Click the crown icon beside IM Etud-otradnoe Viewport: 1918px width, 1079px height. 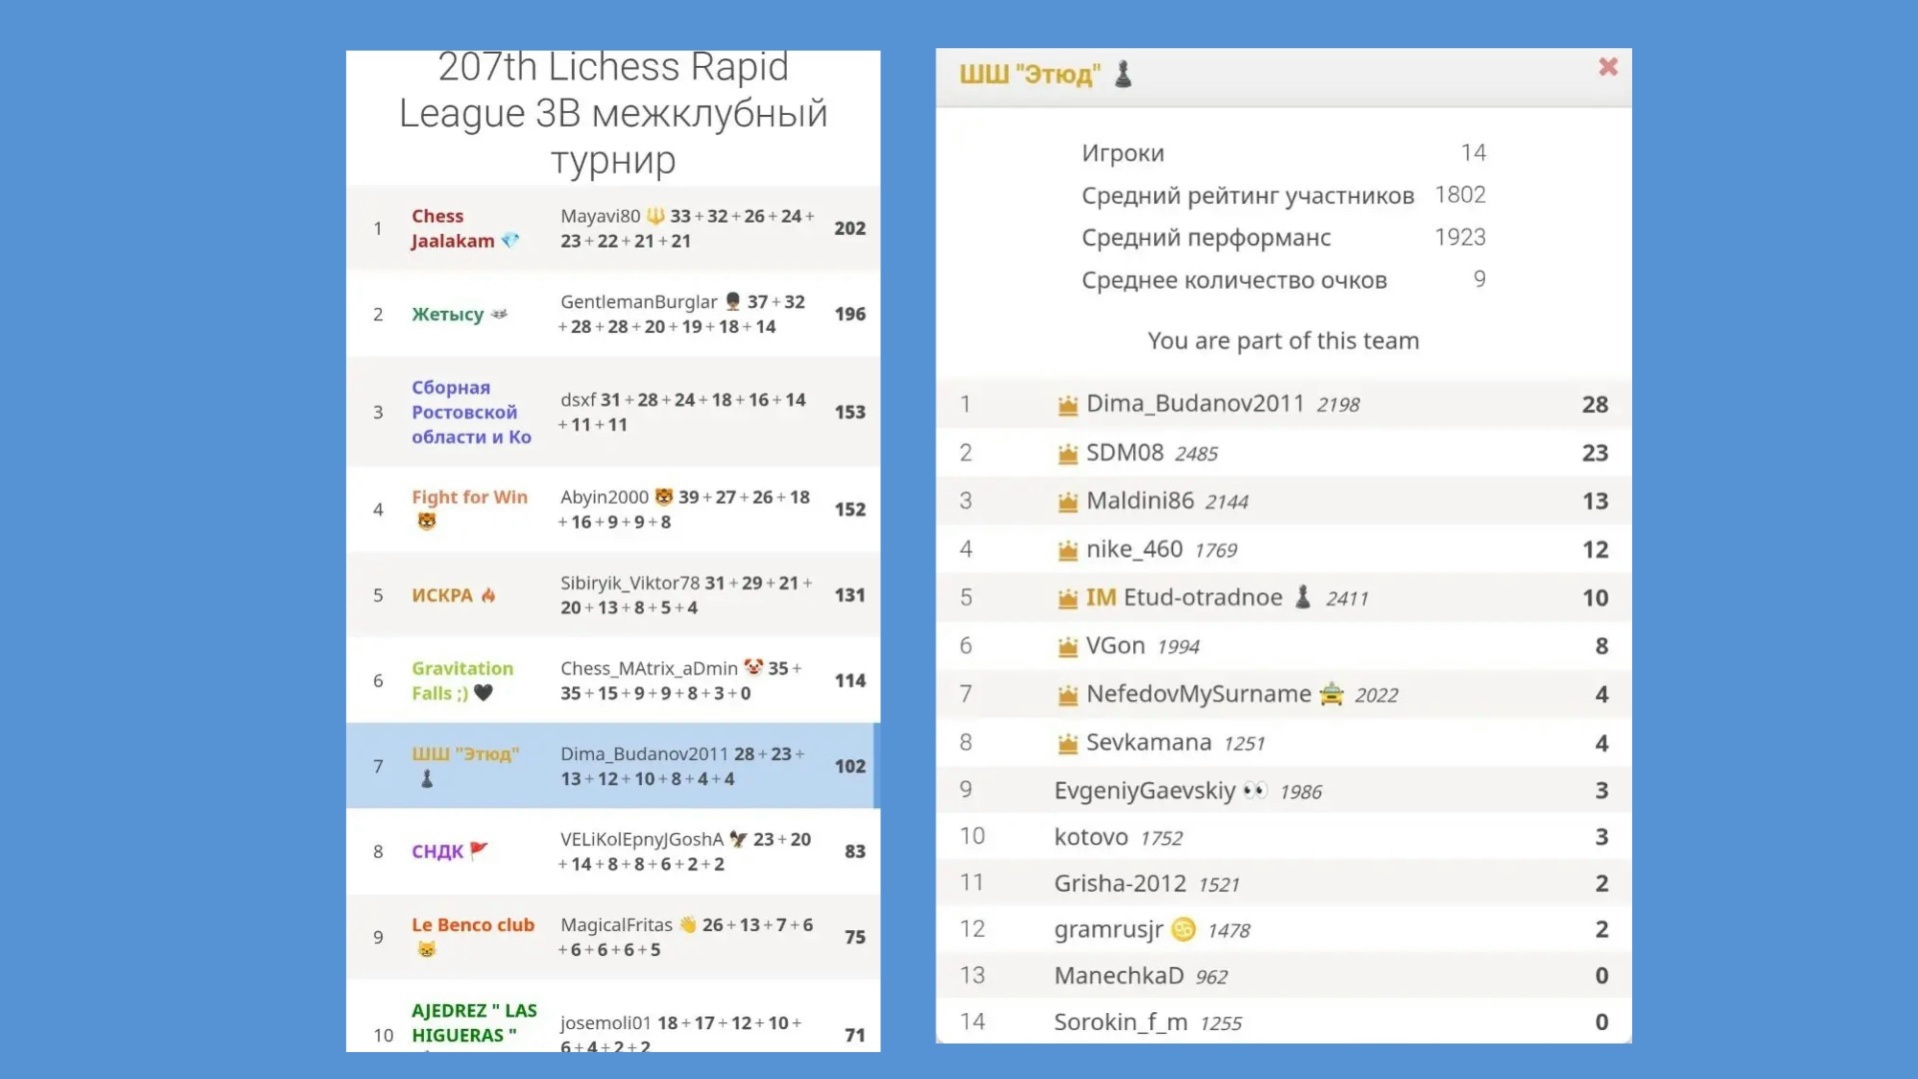pos(1067,598)
